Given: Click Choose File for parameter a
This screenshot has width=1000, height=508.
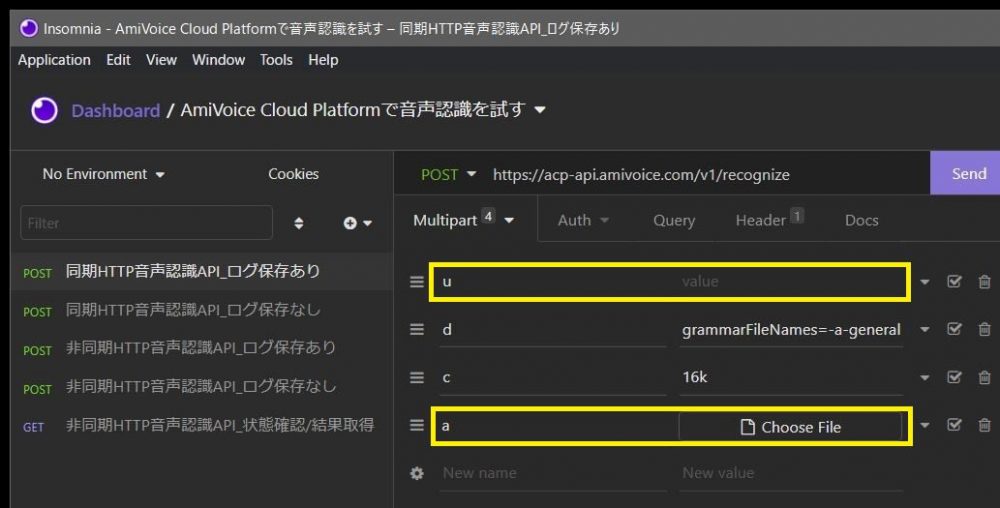Looking at the screenshot, I should click(790, 427).
